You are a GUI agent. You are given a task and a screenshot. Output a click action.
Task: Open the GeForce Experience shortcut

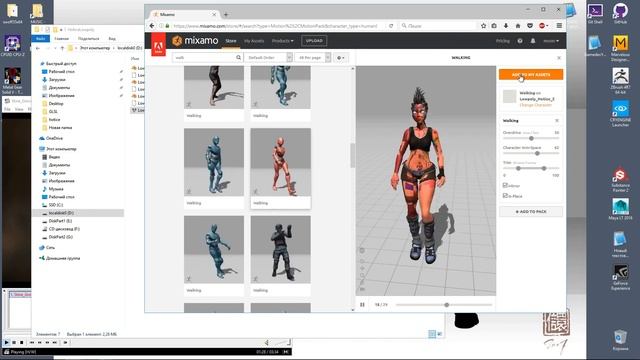(620, 278)
